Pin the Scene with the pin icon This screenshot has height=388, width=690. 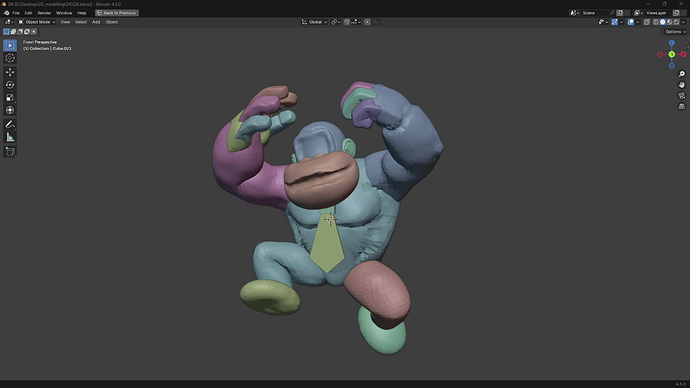click(x=612, y=13)
